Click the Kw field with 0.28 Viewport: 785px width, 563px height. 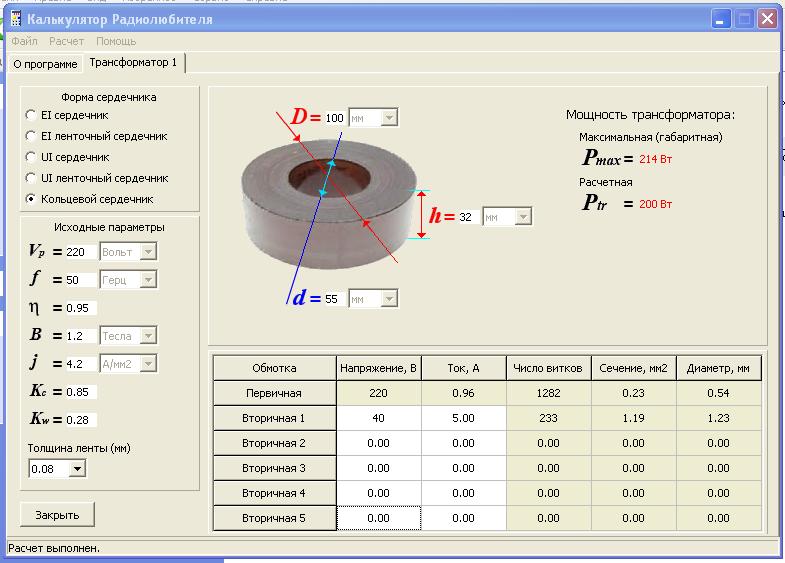coord(80,420)
